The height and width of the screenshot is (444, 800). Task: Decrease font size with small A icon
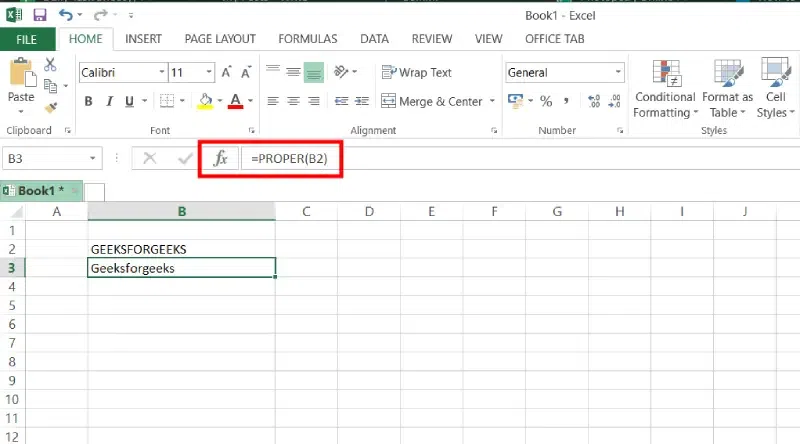pyautogui.click(x=246, y=72)
